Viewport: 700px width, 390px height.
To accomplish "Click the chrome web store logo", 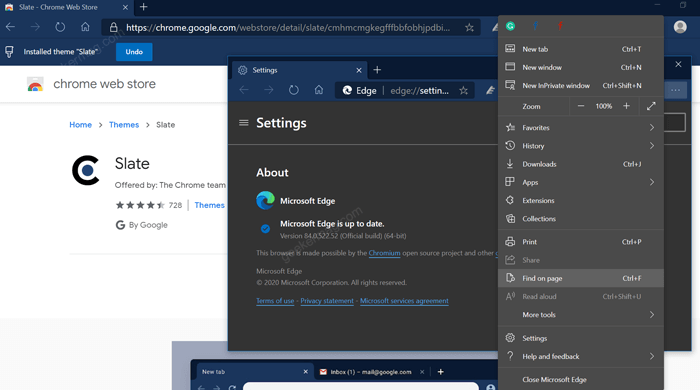I will tap(35, 84).
